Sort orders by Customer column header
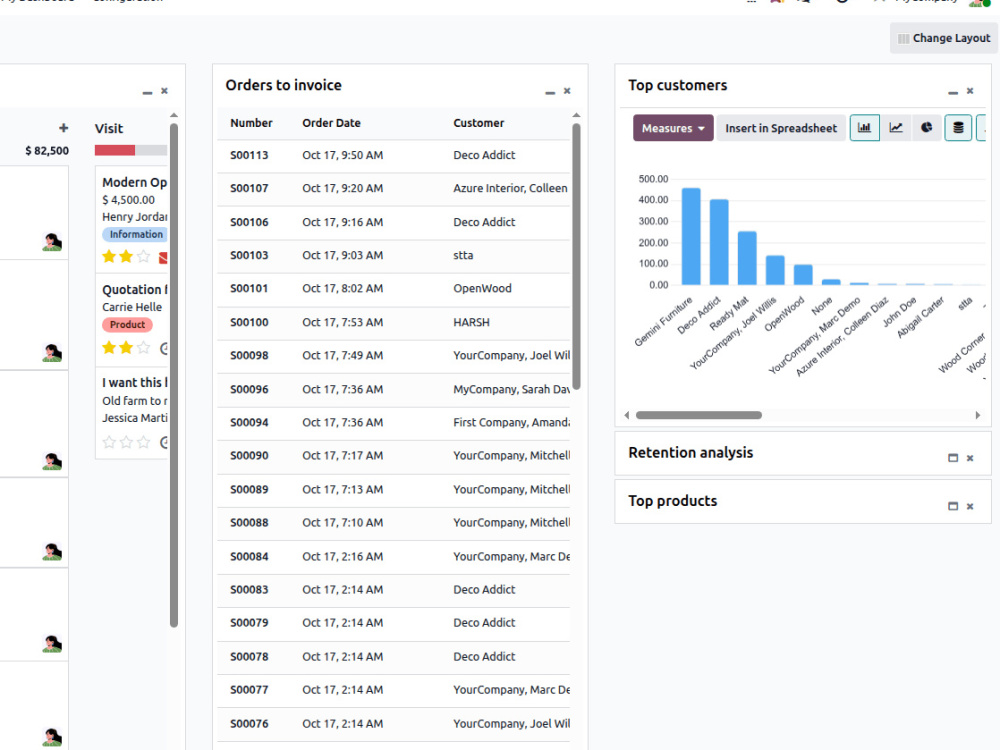Viewport: 1000px width, 750px height. point(478,123)
